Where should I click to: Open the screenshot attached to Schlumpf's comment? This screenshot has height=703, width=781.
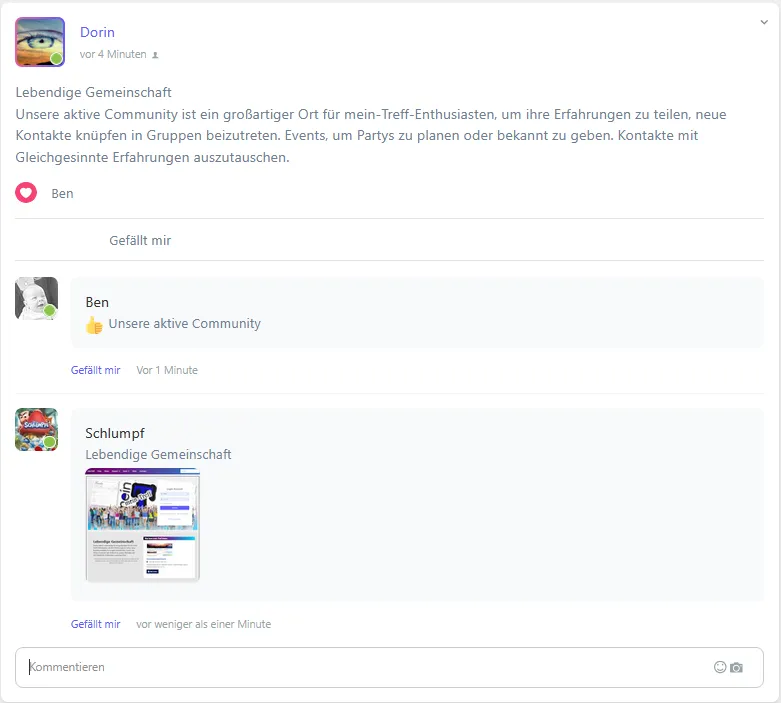click(x=142, y=525)
